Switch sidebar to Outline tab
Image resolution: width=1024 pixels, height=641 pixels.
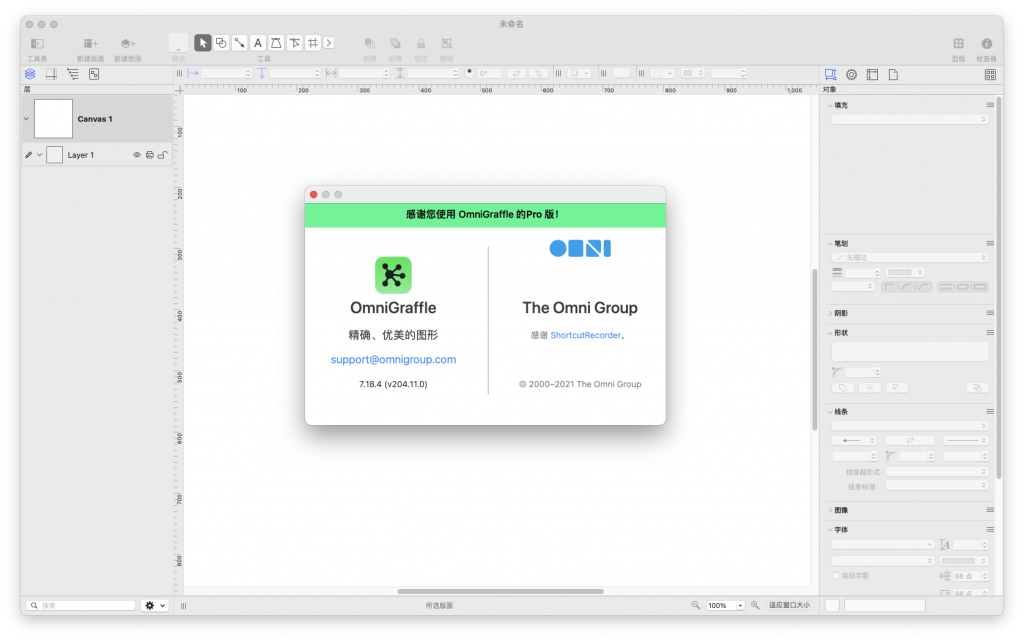point(72,74)
